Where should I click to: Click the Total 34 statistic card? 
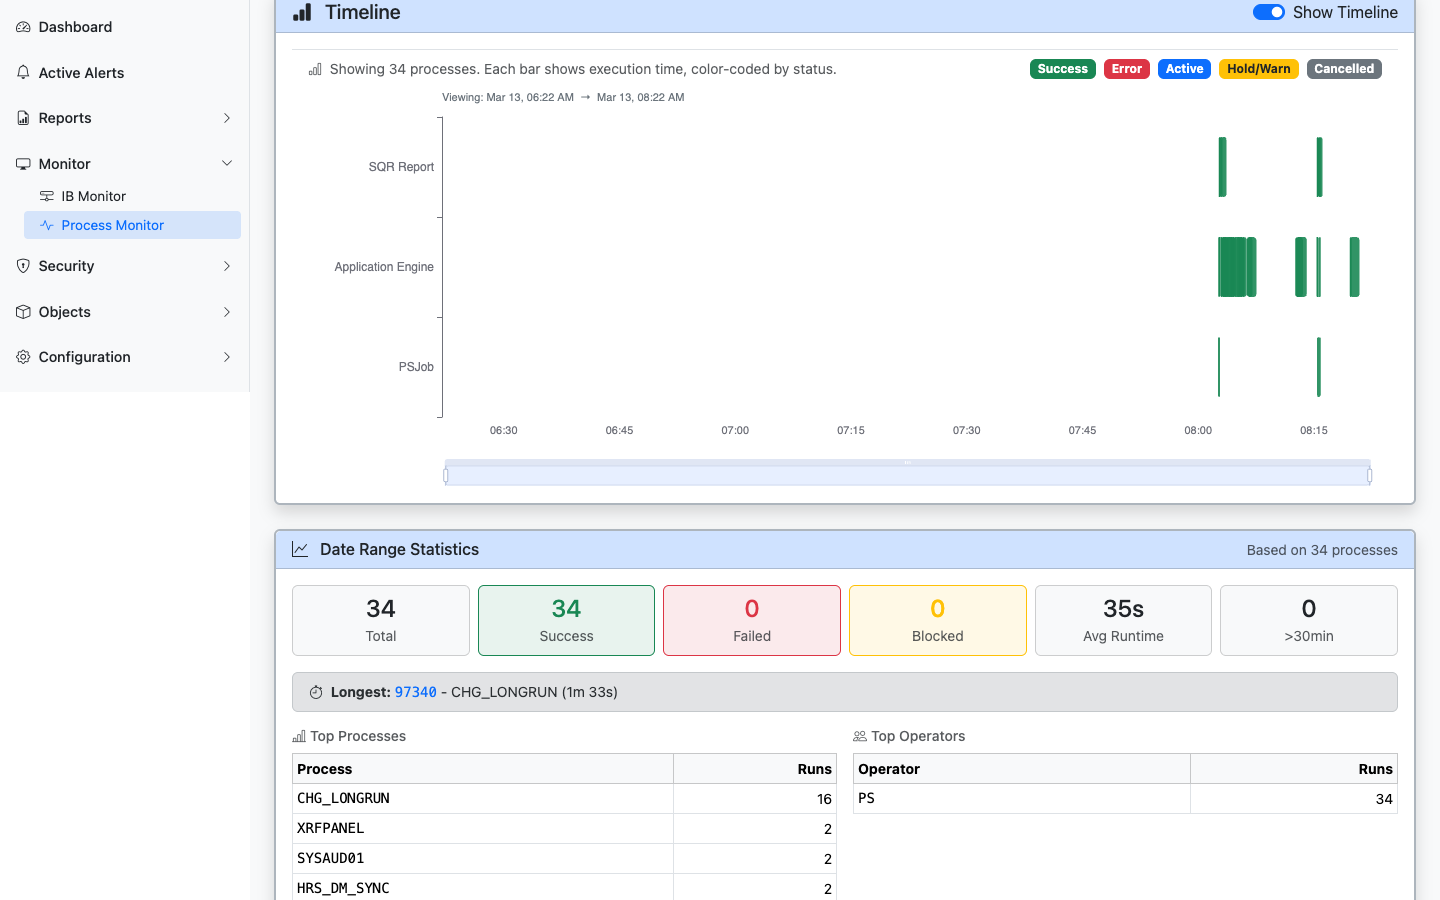point(381,620)
